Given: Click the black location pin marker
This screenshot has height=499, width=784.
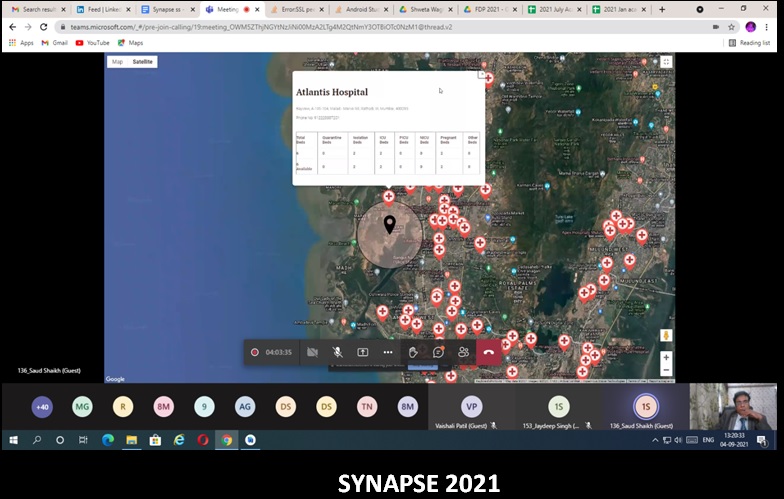Looking at the screenshot, I should coord(390,224).
